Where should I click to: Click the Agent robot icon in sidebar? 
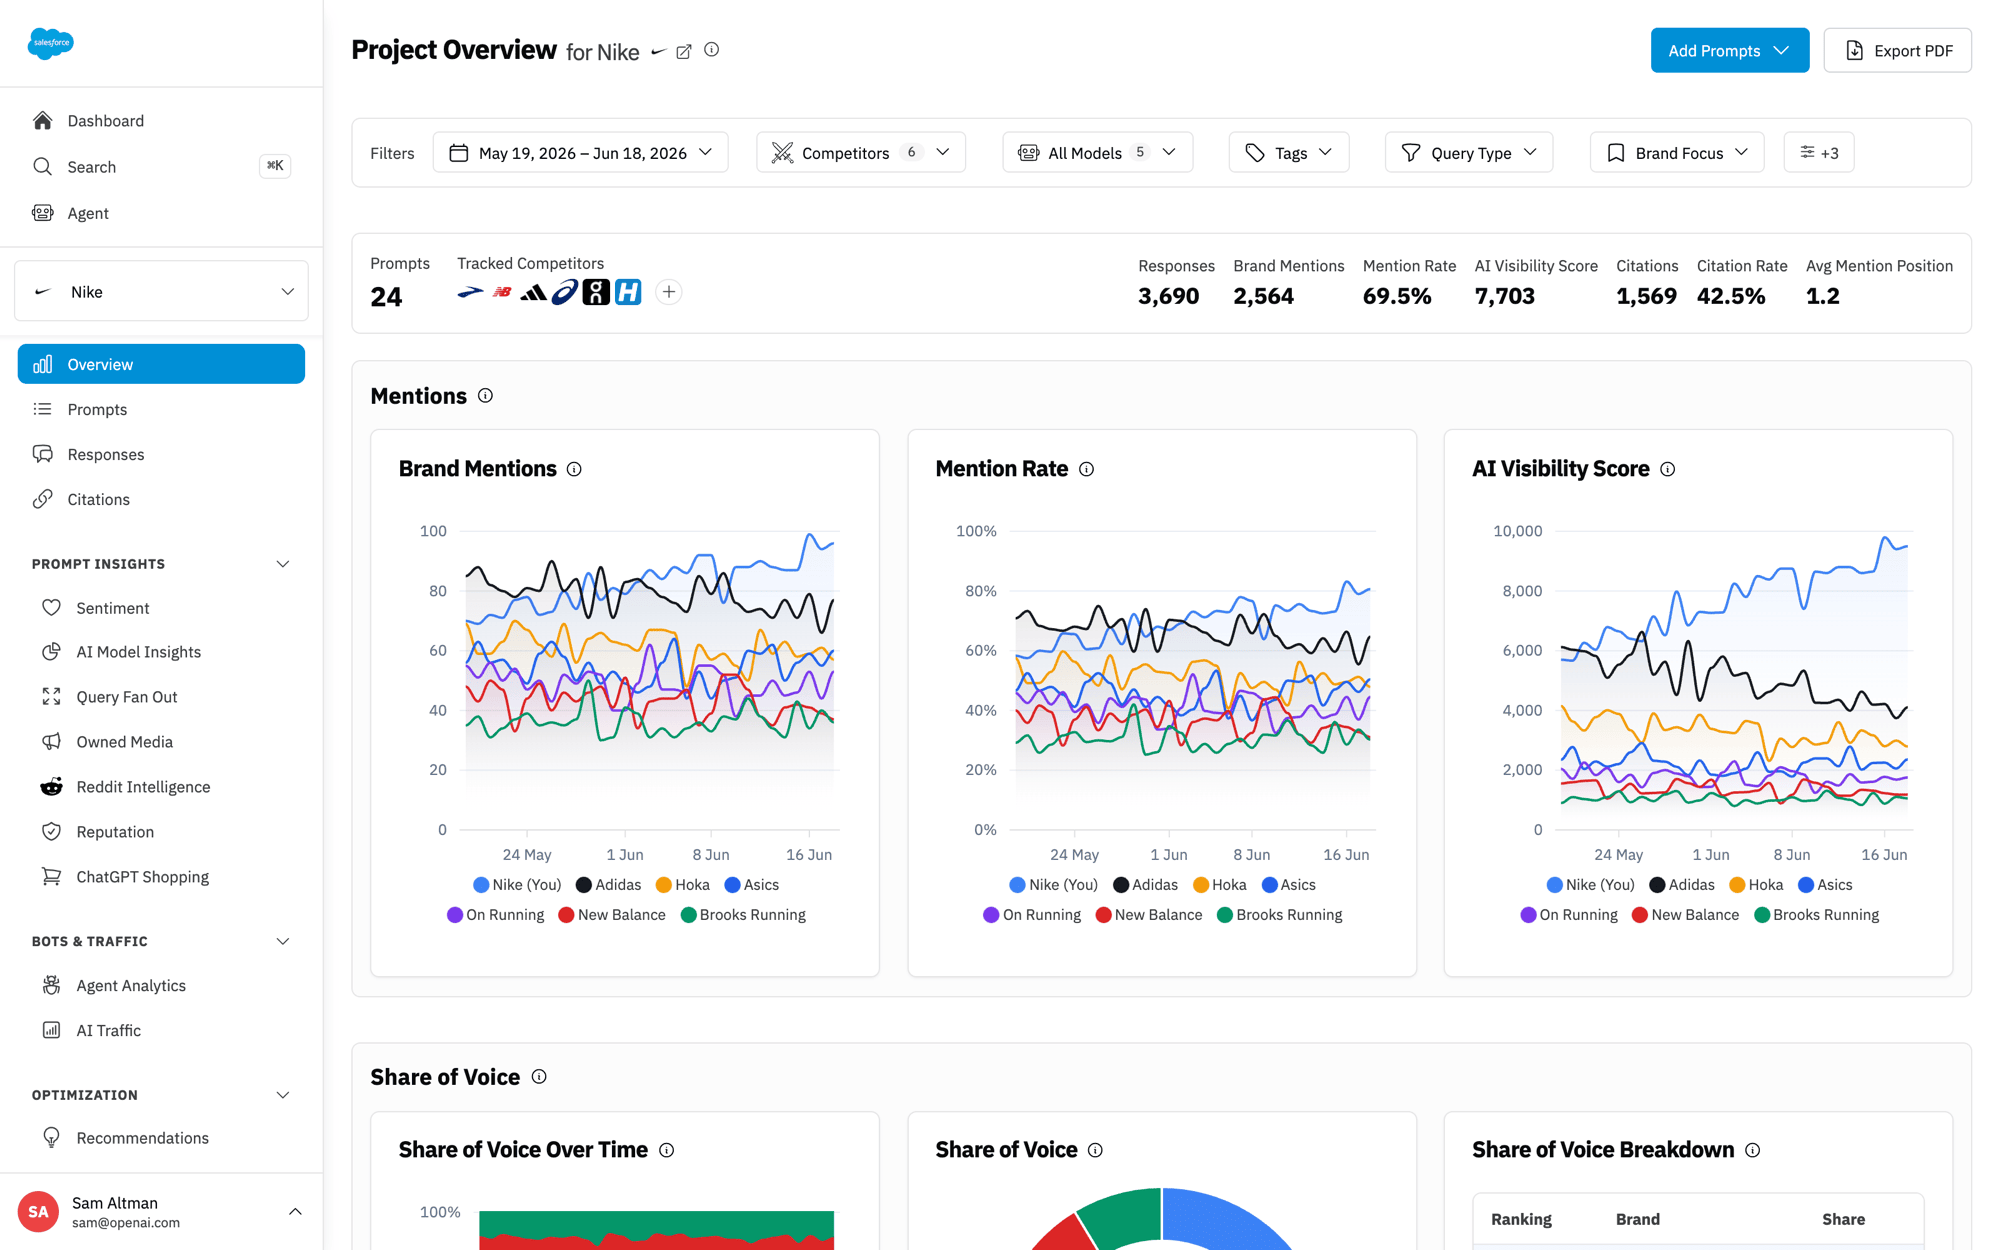[x=42, y=213]
